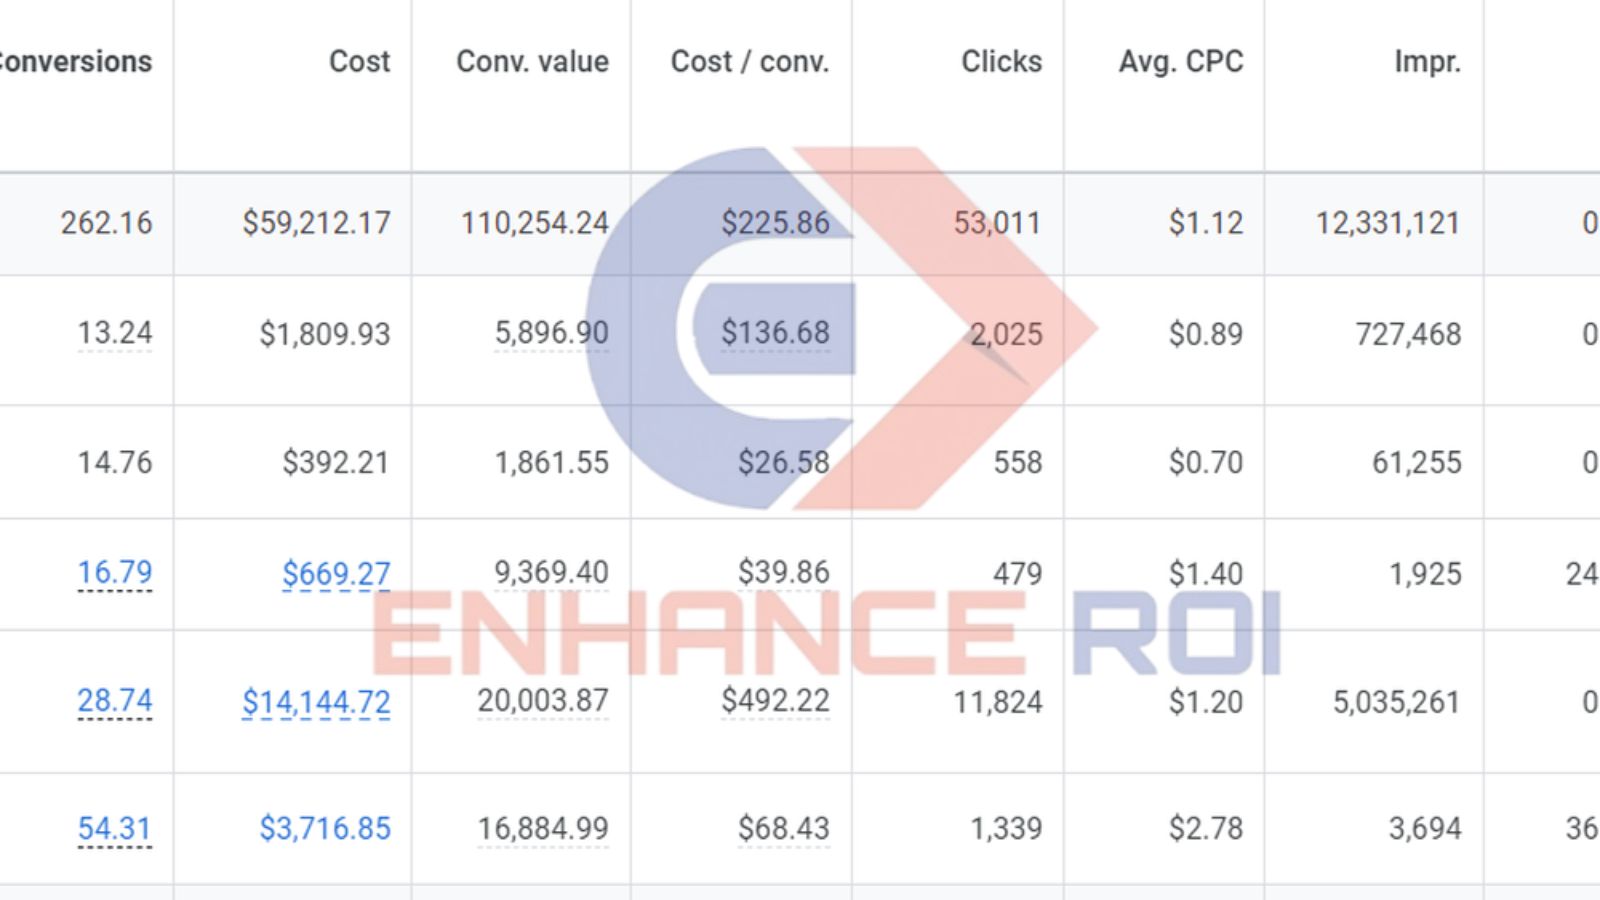The height and width of the screenshot is (900, 1600).
Task: Open the $669.27 cost link
Action: [336, 574]
